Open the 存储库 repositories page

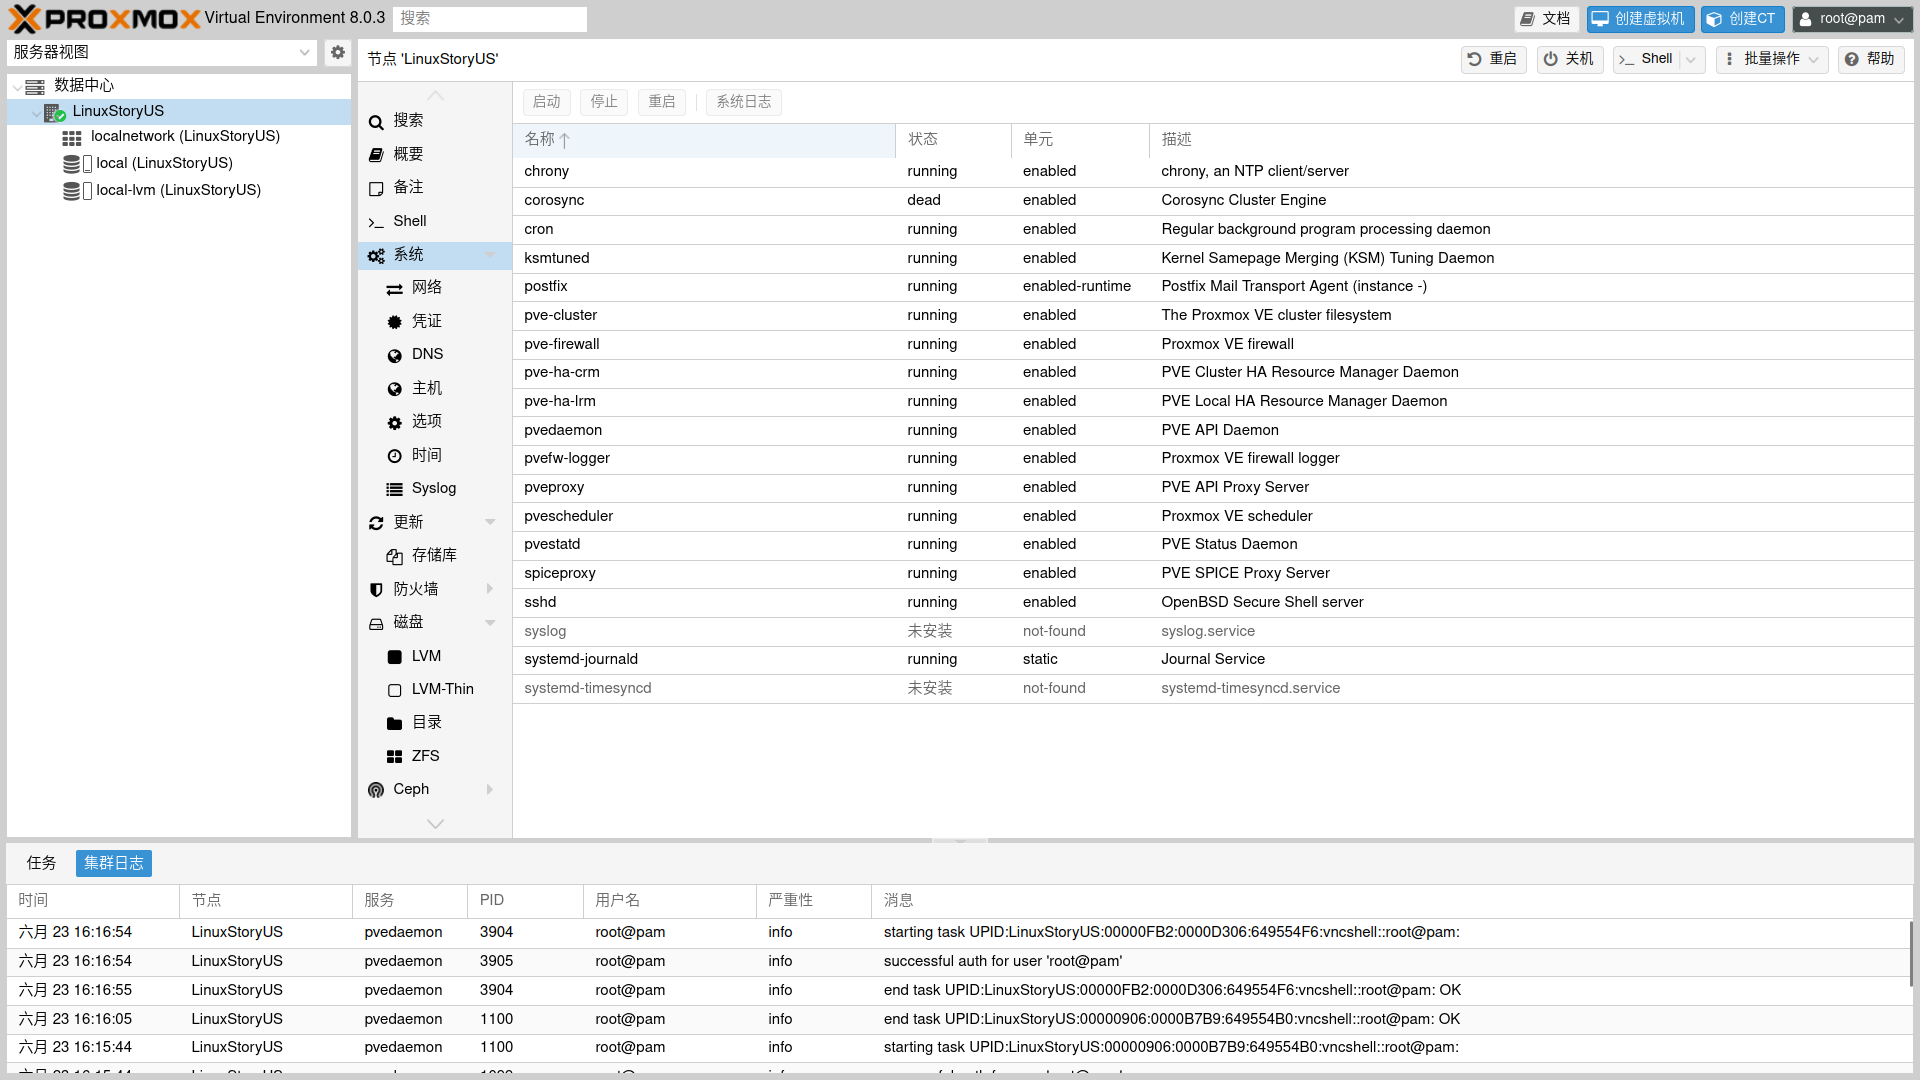[x=434, y=555]
